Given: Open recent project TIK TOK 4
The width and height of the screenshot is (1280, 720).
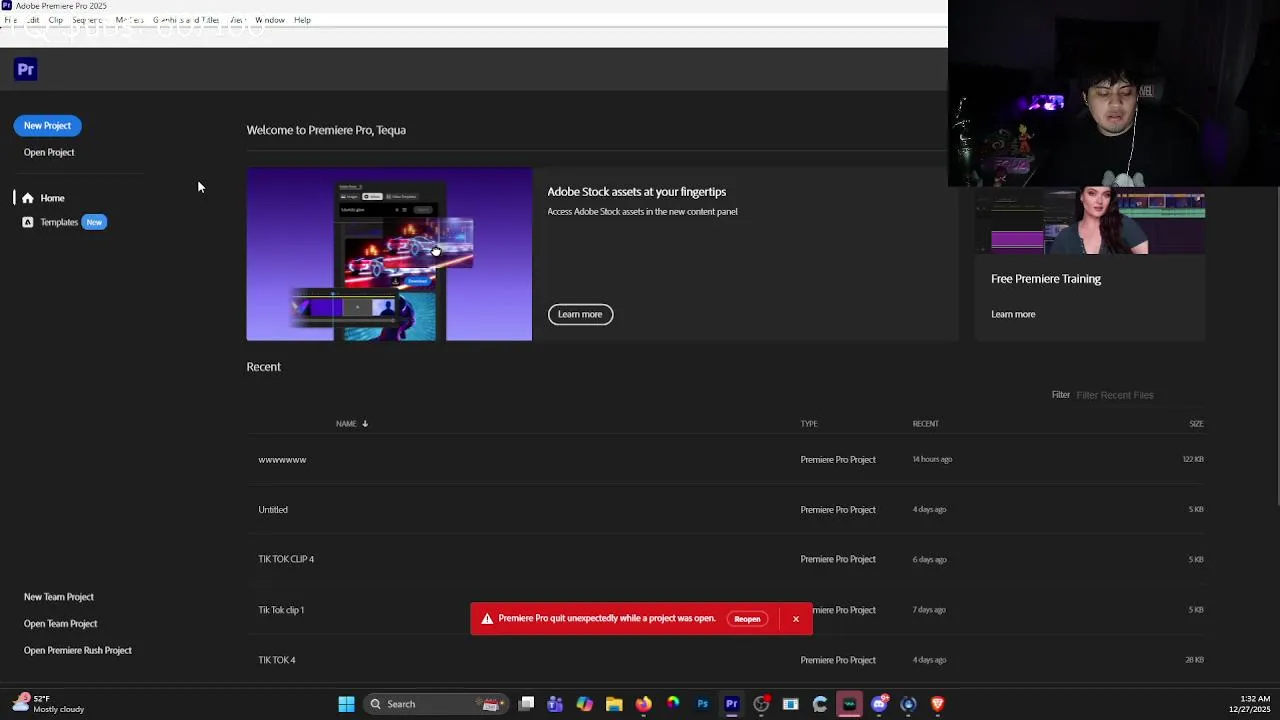Looking at the screenshot, I should pos(726,660).
